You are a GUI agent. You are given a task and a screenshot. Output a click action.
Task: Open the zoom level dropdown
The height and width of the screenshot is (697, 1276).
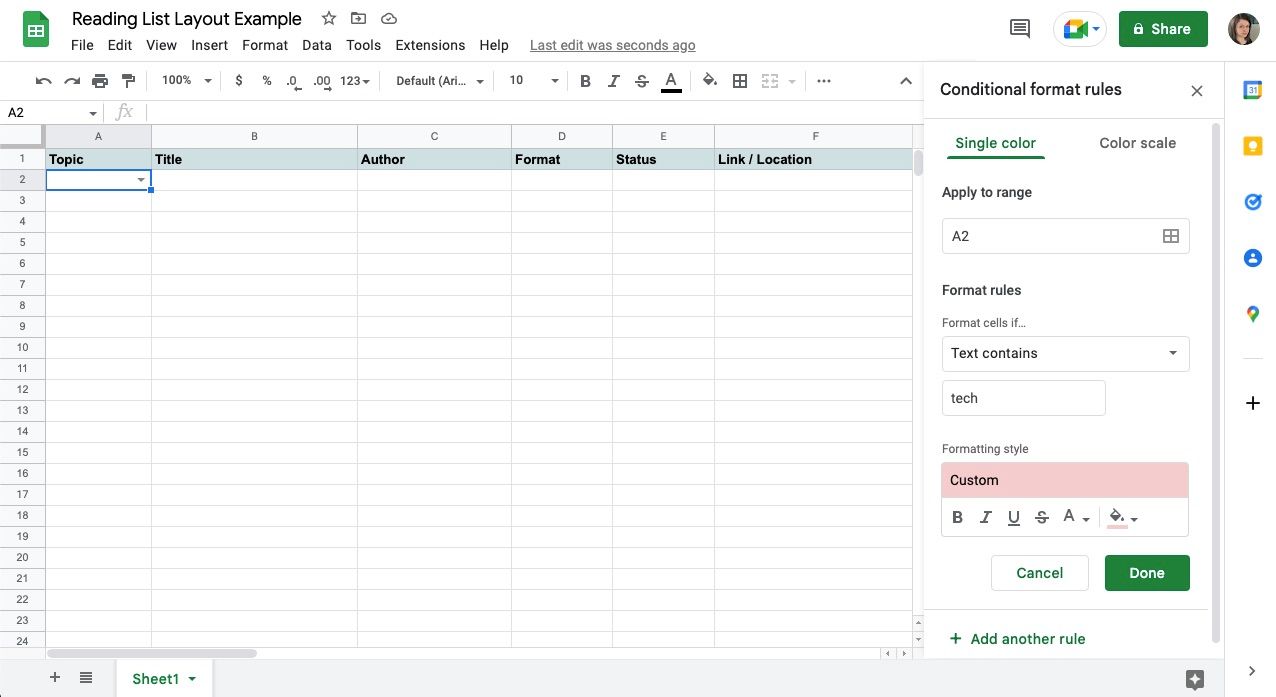187,81
